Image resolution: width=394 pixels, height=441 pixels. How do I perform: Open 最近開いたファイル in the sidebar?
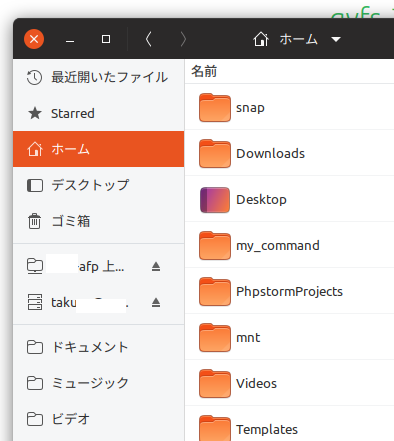point(99,77)
